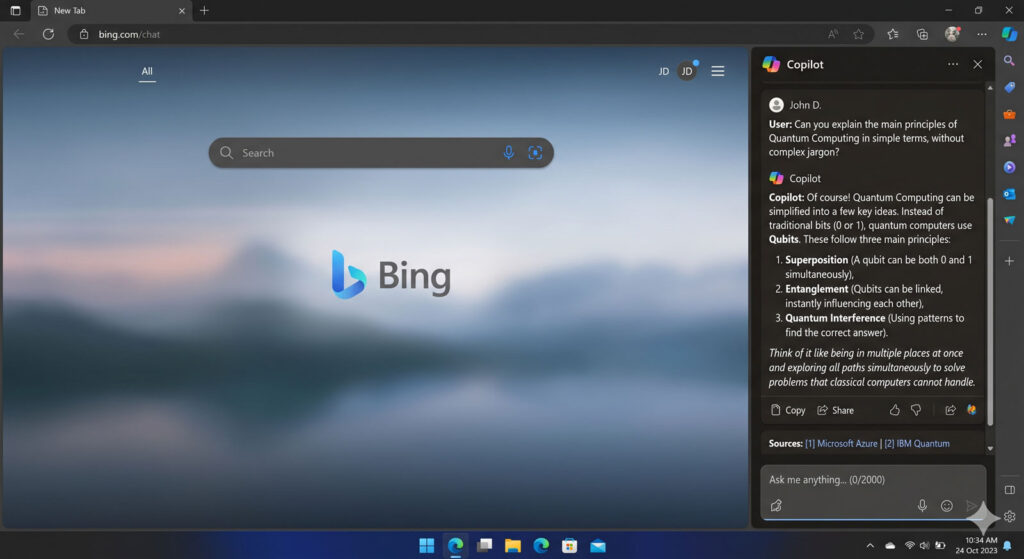Focus the Bing Search input field

click(381, 153)
